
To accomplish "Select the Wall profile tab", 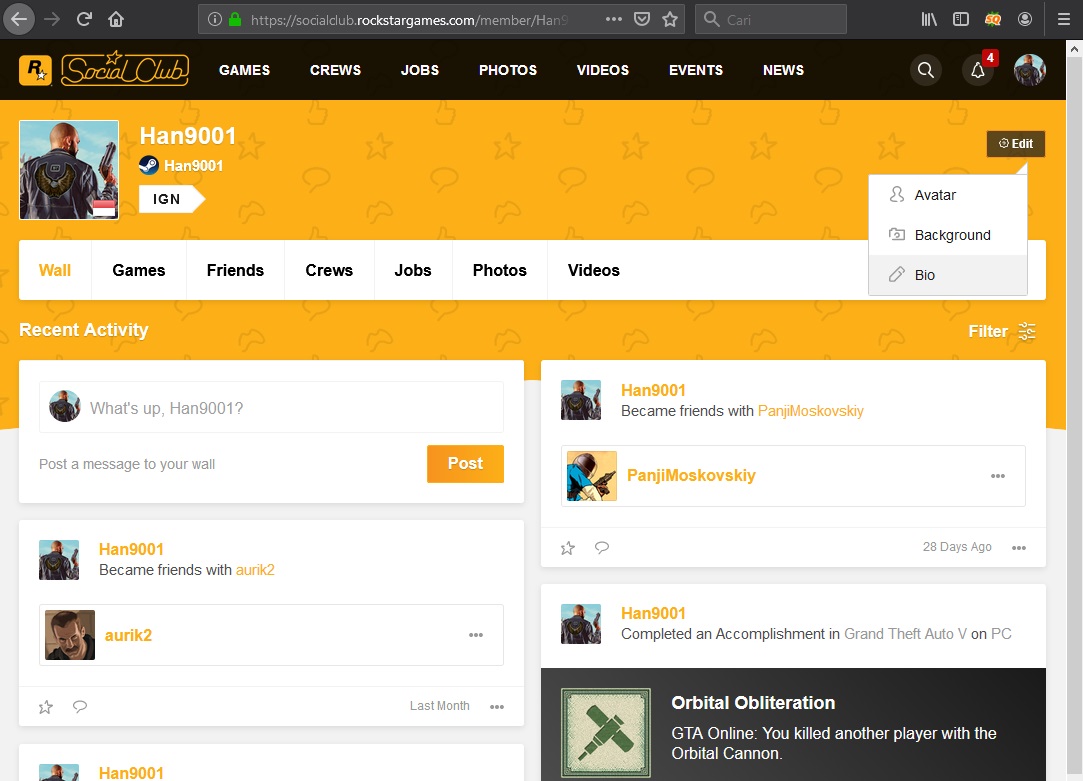I will pyautogui.click(x=55, y=270).
